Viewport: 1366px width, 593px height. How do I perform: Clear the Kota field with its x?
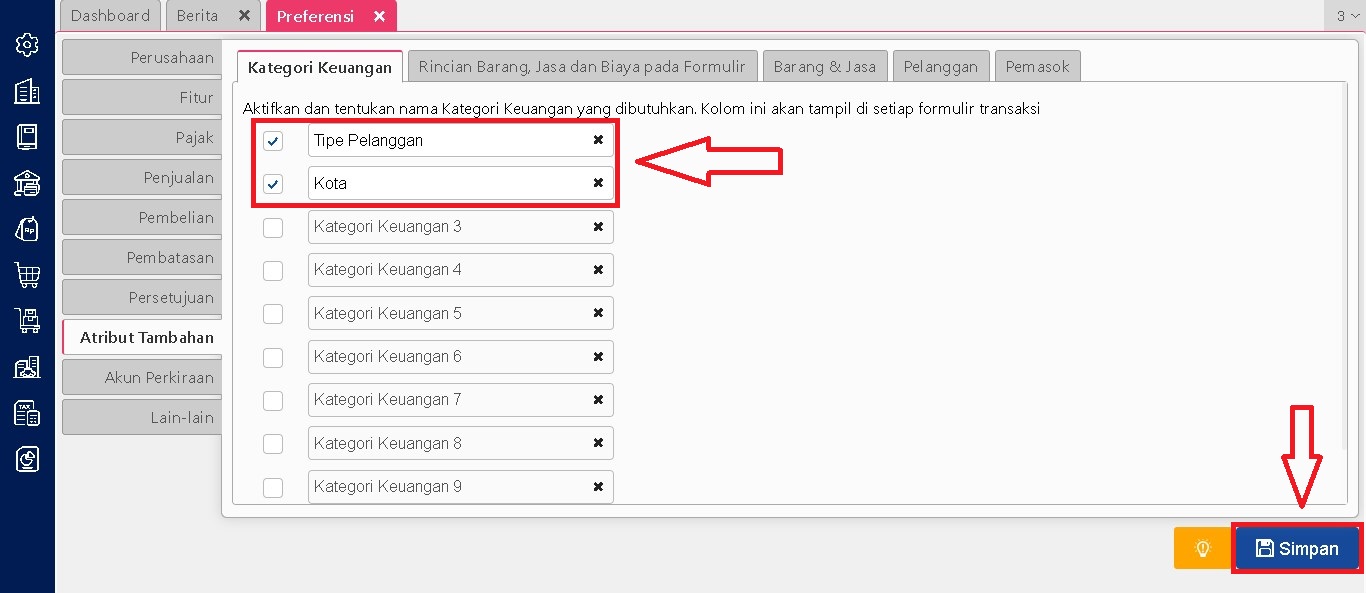(598, 183)
